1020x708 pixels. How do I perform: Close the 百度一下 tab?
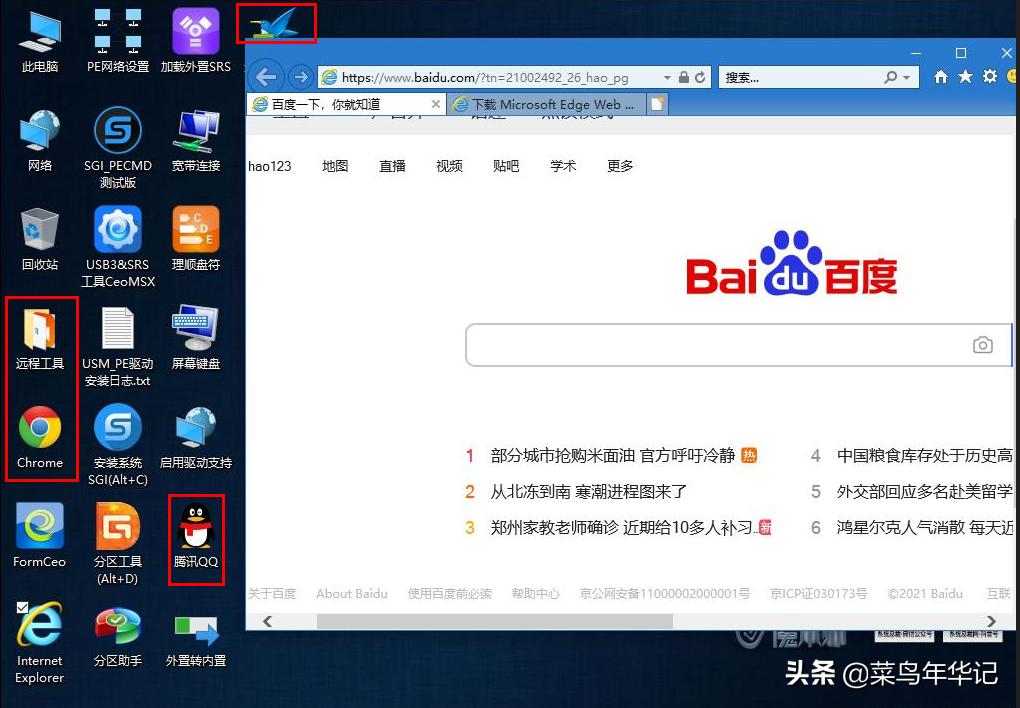point(436,104)
